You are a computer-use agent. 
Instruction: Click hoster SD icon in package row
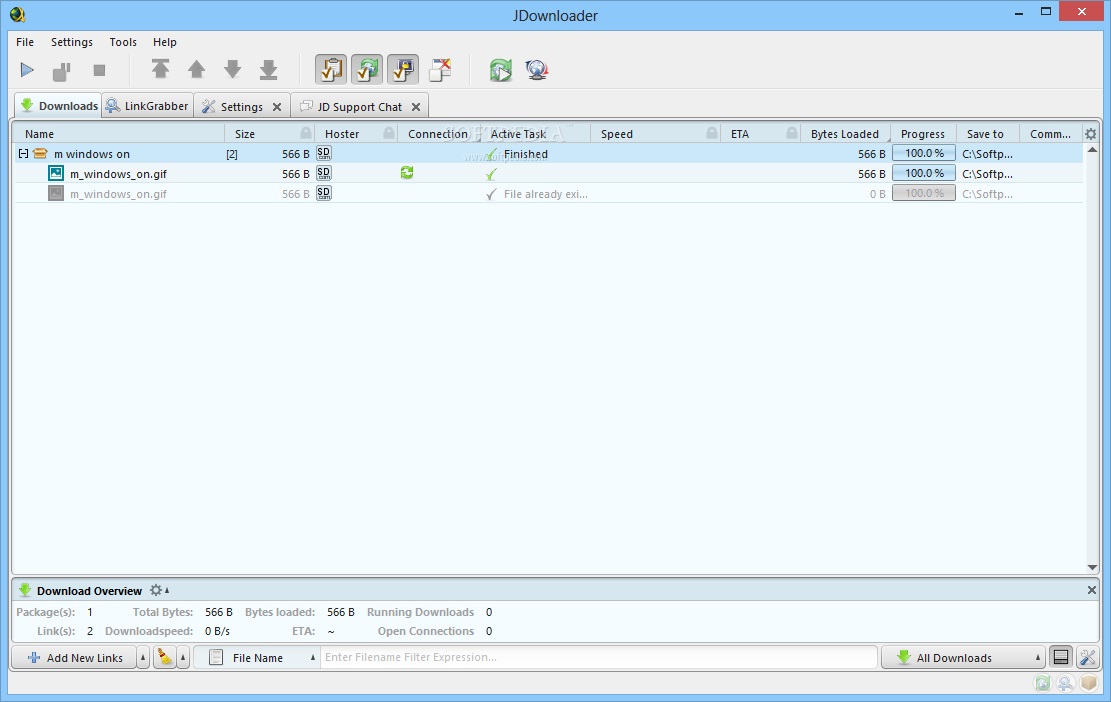tap(324, 153)
